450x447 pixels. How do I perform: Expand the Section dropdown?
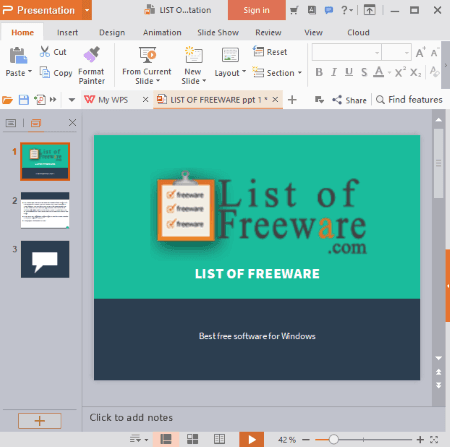click(300, 73)
